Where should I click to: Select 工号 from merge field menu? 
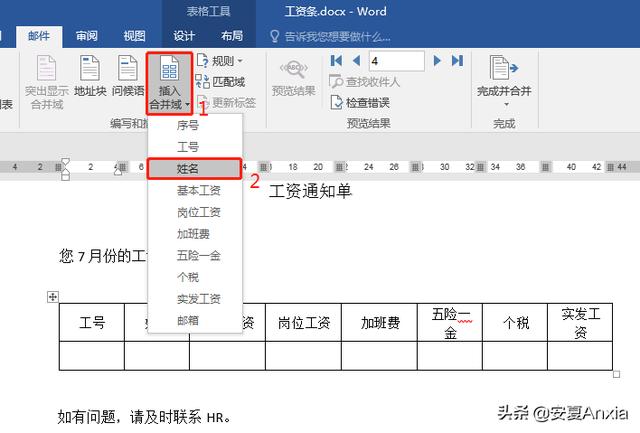195,147
